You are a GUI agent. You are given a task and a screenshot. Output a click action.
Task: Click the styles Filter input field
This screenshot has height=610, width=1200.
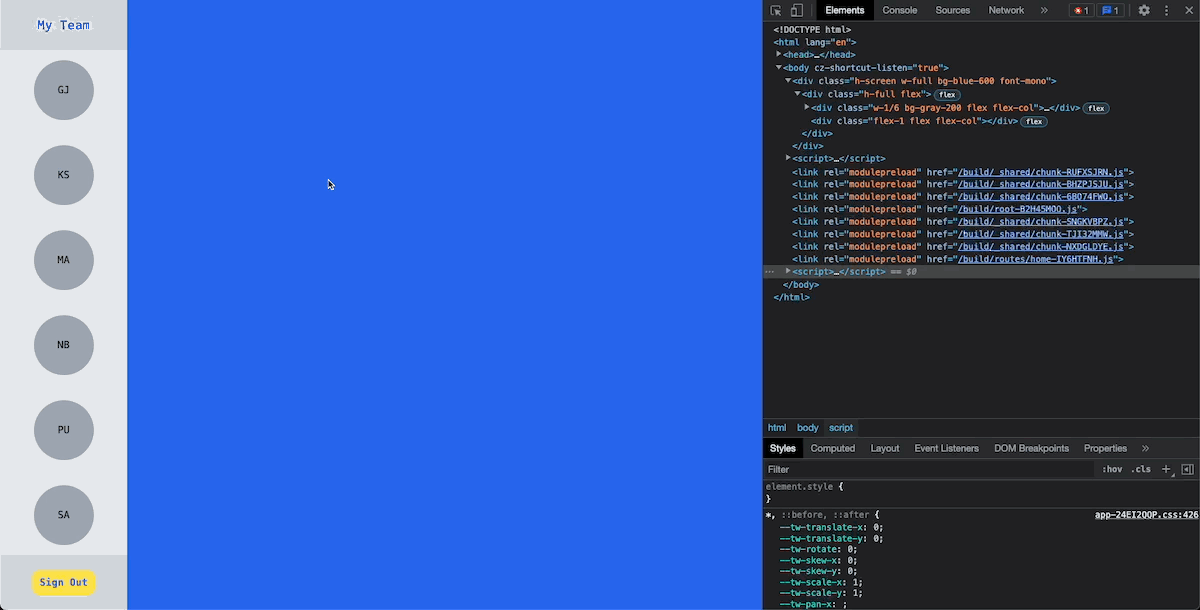tap(930, 469)
